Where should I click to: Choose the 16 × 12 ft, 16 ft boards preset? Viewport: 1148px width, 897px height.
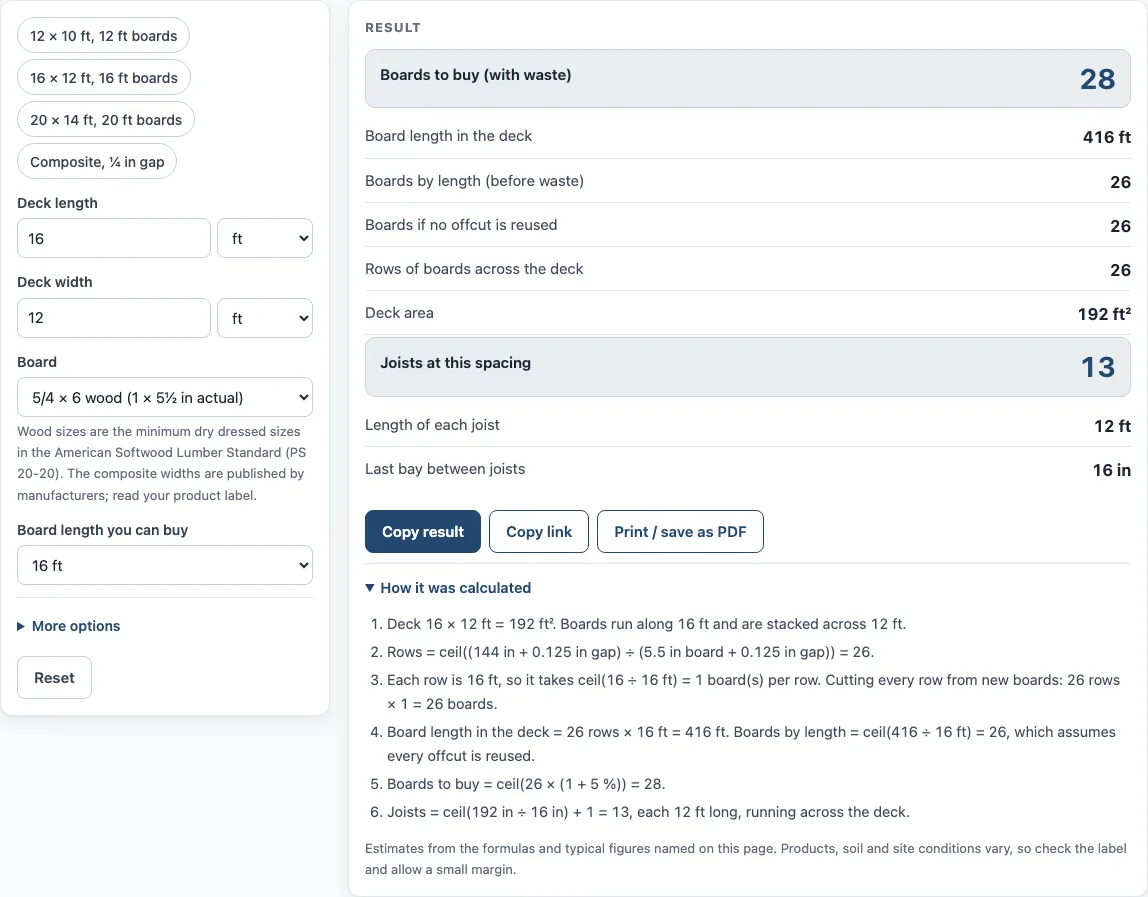pos(104,78)
